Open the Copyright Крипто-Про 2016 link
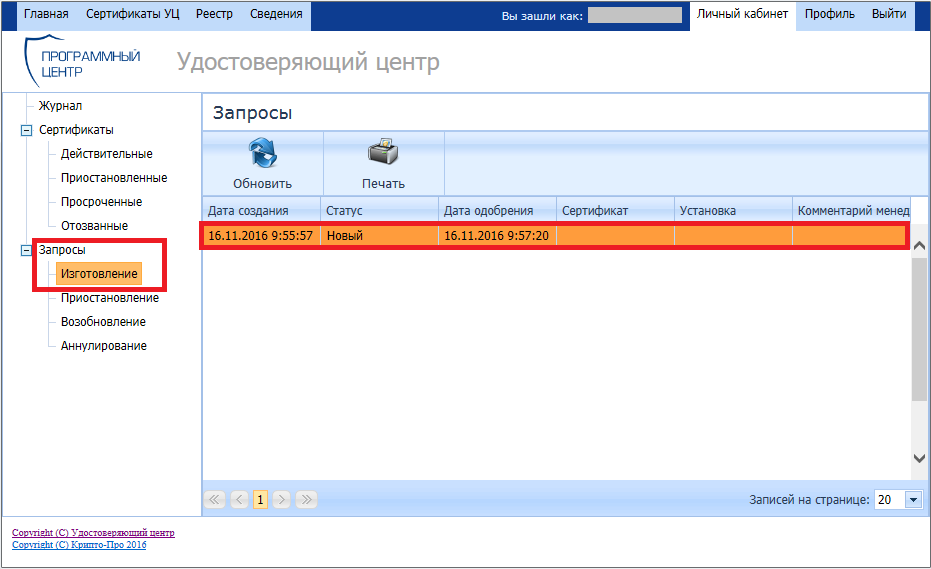Viewport: 931px width, 569px height. [x=79, y=545]
